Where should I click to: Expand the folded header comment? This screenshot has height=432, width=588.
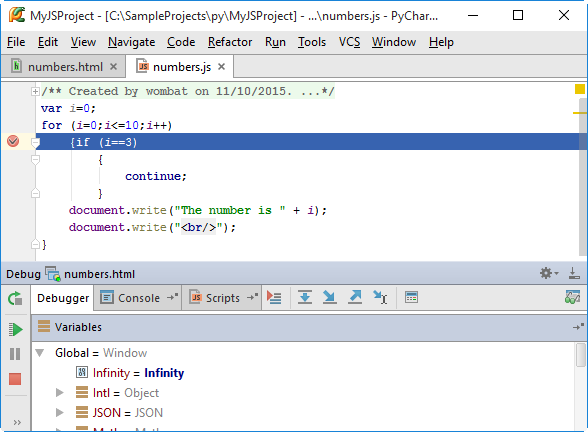pos(35,91)
